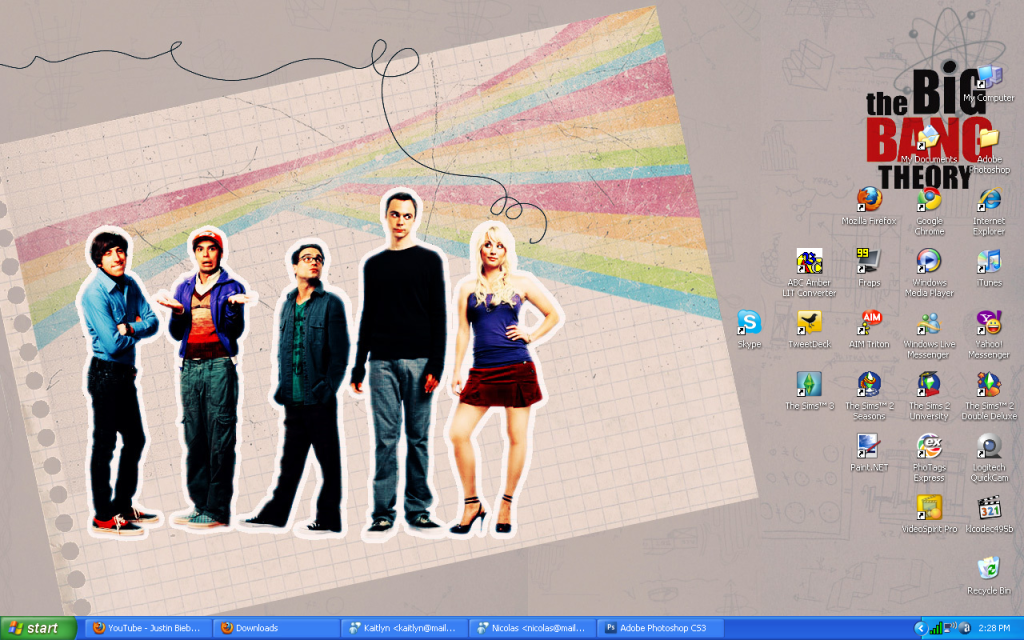Screen dimensions: 1024x640
Task: Select the Paint.NET desktop icon
Action: (869, 452)
